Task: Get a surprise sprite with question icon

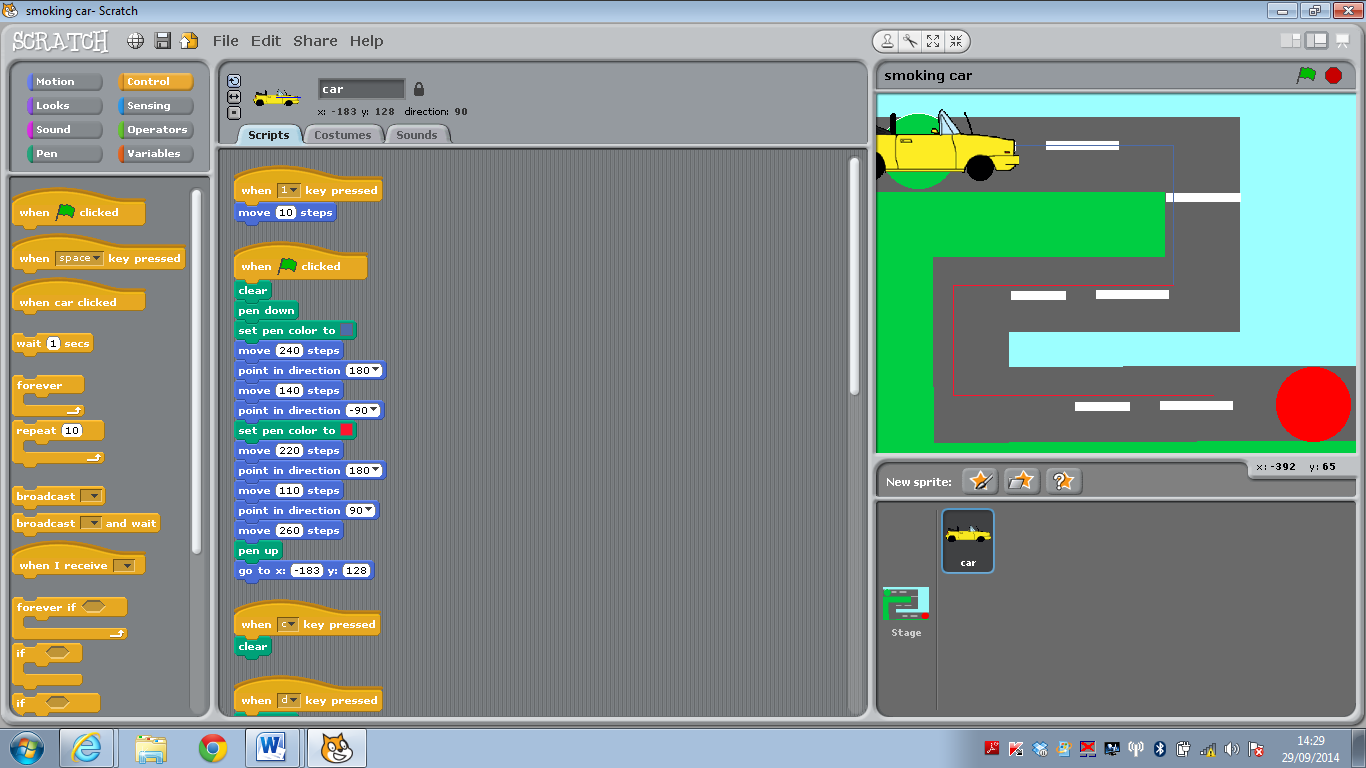Action: 1063,481
